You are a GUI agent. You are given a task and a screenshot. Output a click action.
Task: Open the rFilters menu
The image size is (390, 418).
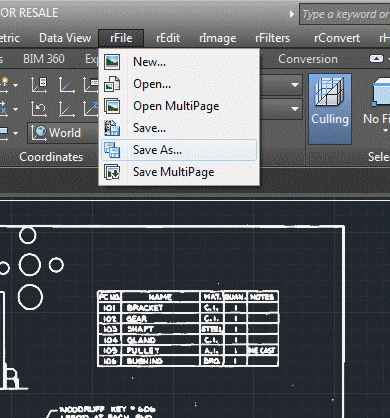(x=272, y=38)
